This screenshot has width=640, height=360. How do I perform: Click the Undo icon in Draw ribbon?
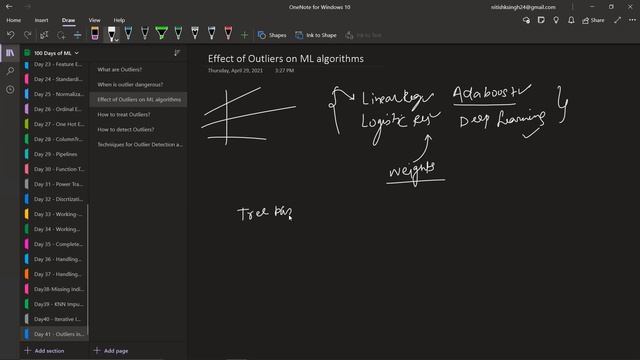click(x=11, y=35)
